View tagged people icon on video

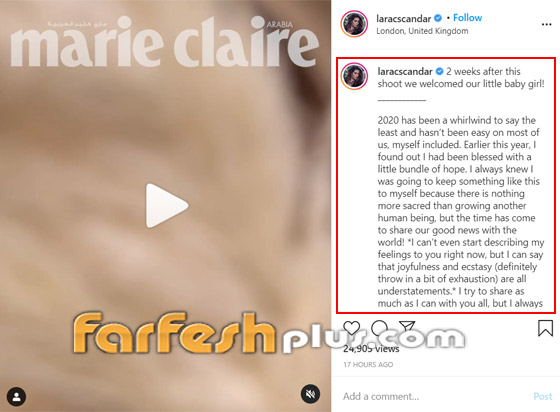pyautogui.click(x=16, y=397)
